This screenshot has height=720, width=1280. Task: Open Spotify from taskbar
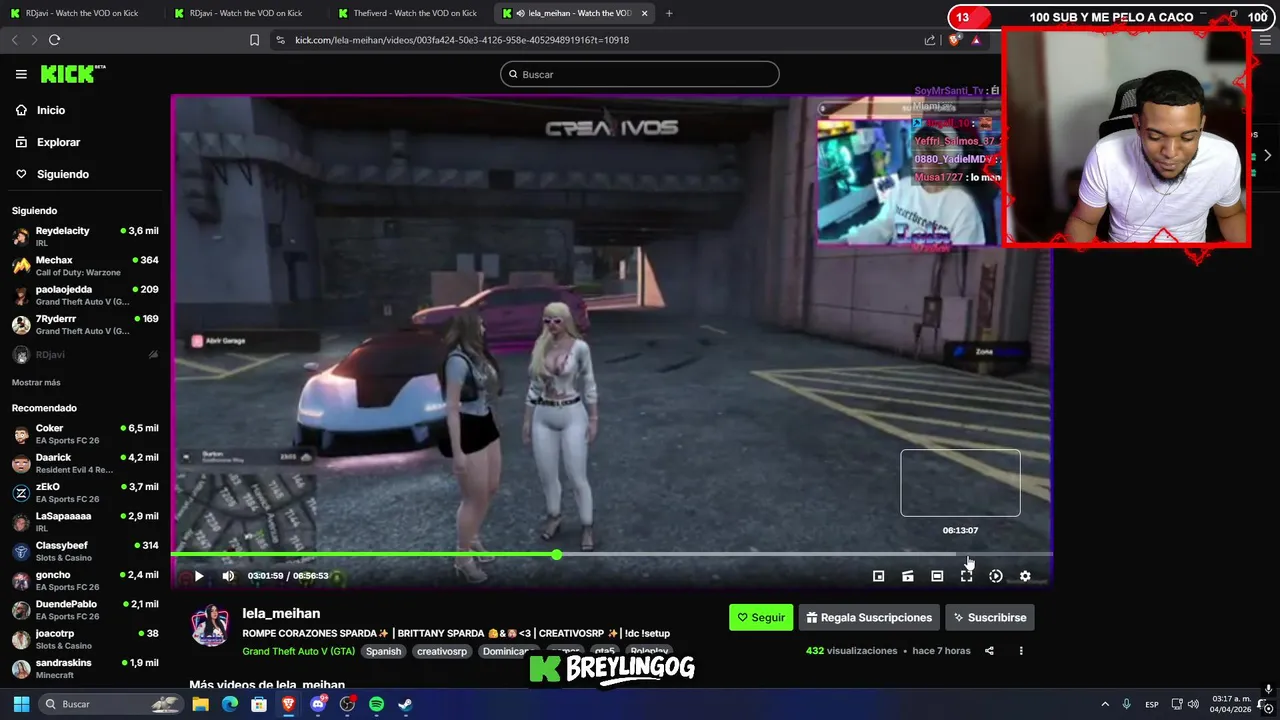[x=376, y=704]
